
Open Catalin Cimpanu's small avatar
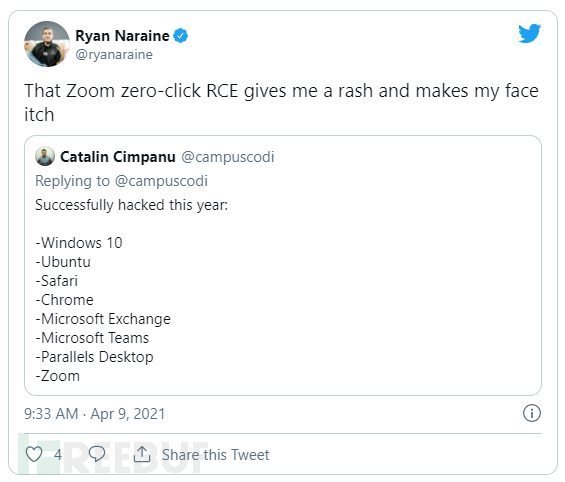coord(45,156)
